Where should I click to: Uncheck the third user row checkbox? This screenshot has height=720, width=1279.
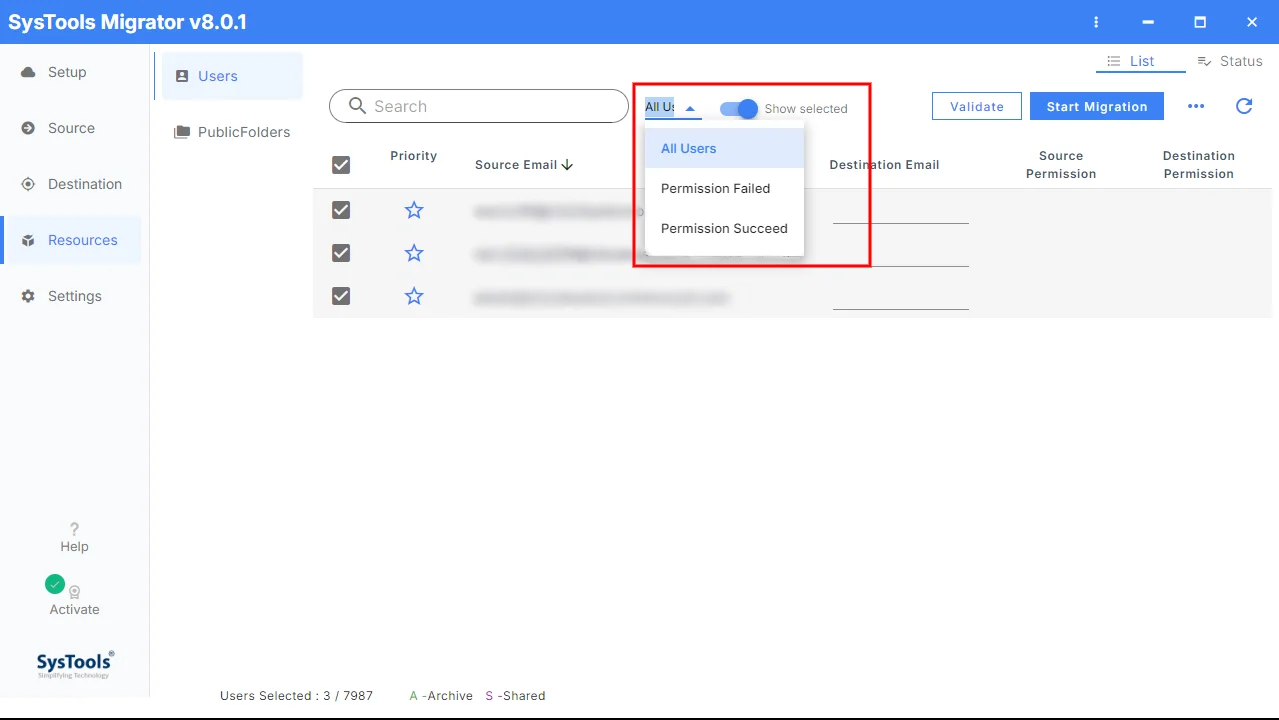[x=341, y=296]
